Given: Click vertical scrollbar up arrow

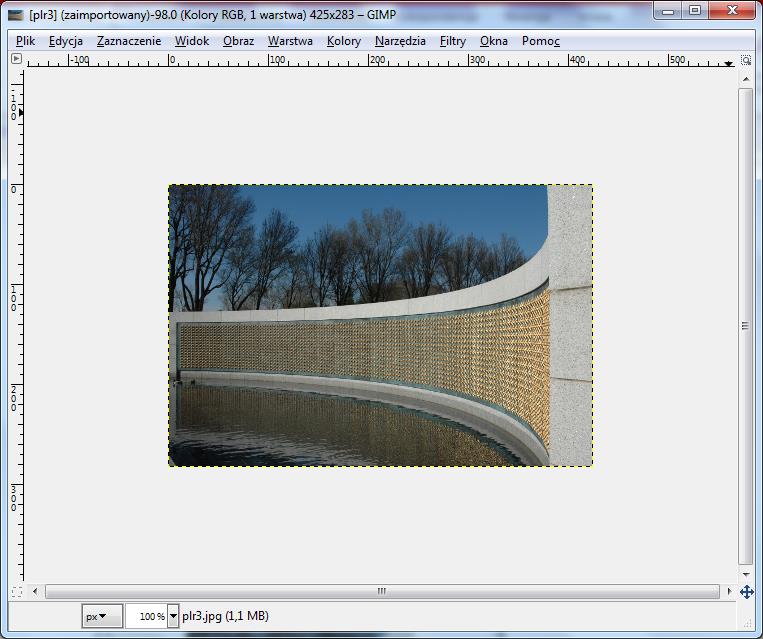Looking at the screenshot, I should click(745, 79).
